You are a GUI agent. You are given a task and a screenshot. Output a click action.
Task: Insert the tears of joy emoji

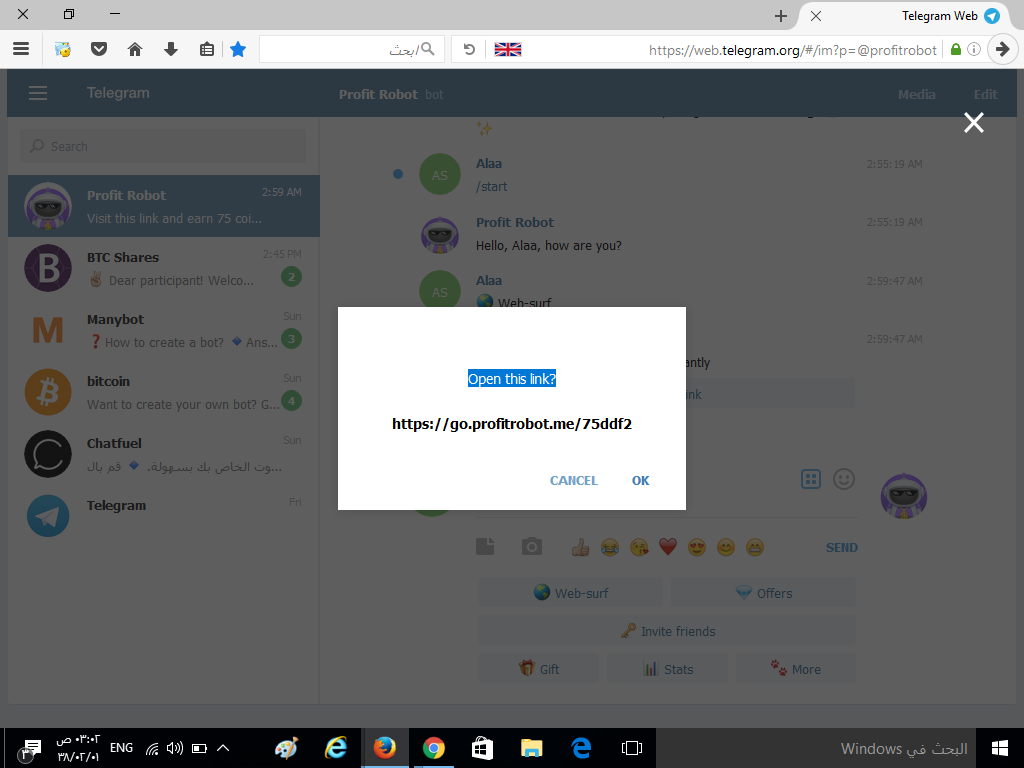[x=609, y=547]
